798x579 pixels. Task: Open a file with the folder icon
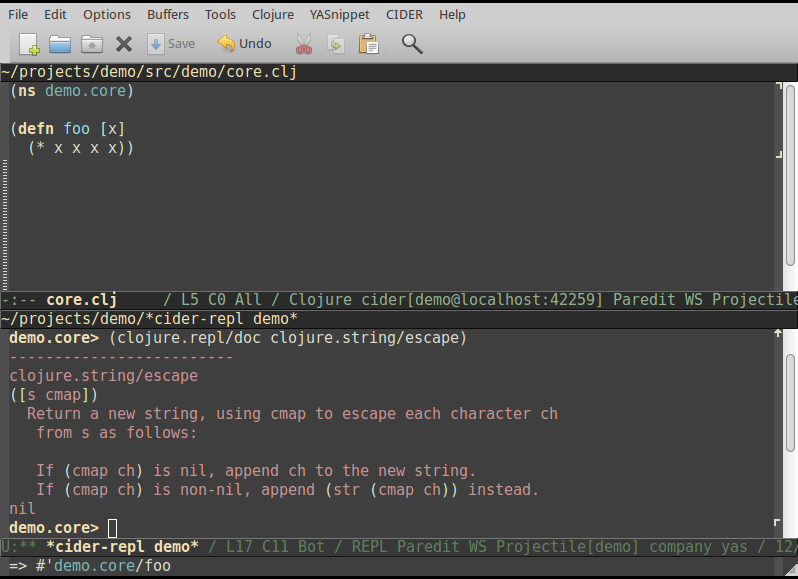tap(60, 44)
